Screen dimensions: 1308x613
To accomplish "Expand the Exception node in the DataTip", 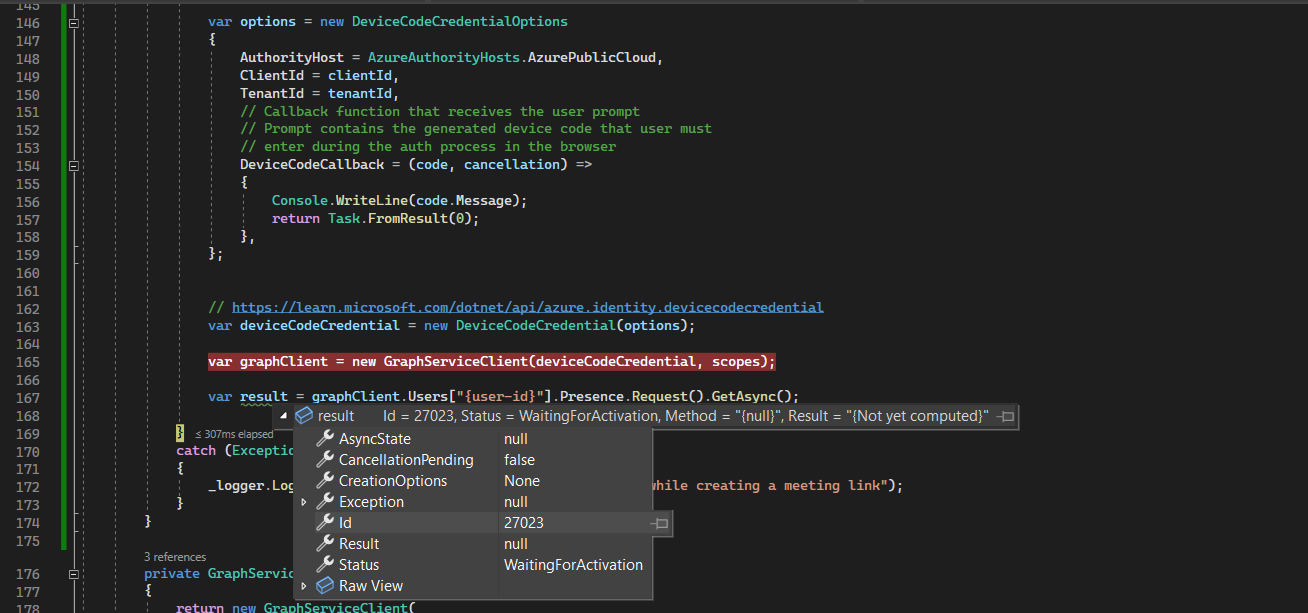I will point(304,501).
